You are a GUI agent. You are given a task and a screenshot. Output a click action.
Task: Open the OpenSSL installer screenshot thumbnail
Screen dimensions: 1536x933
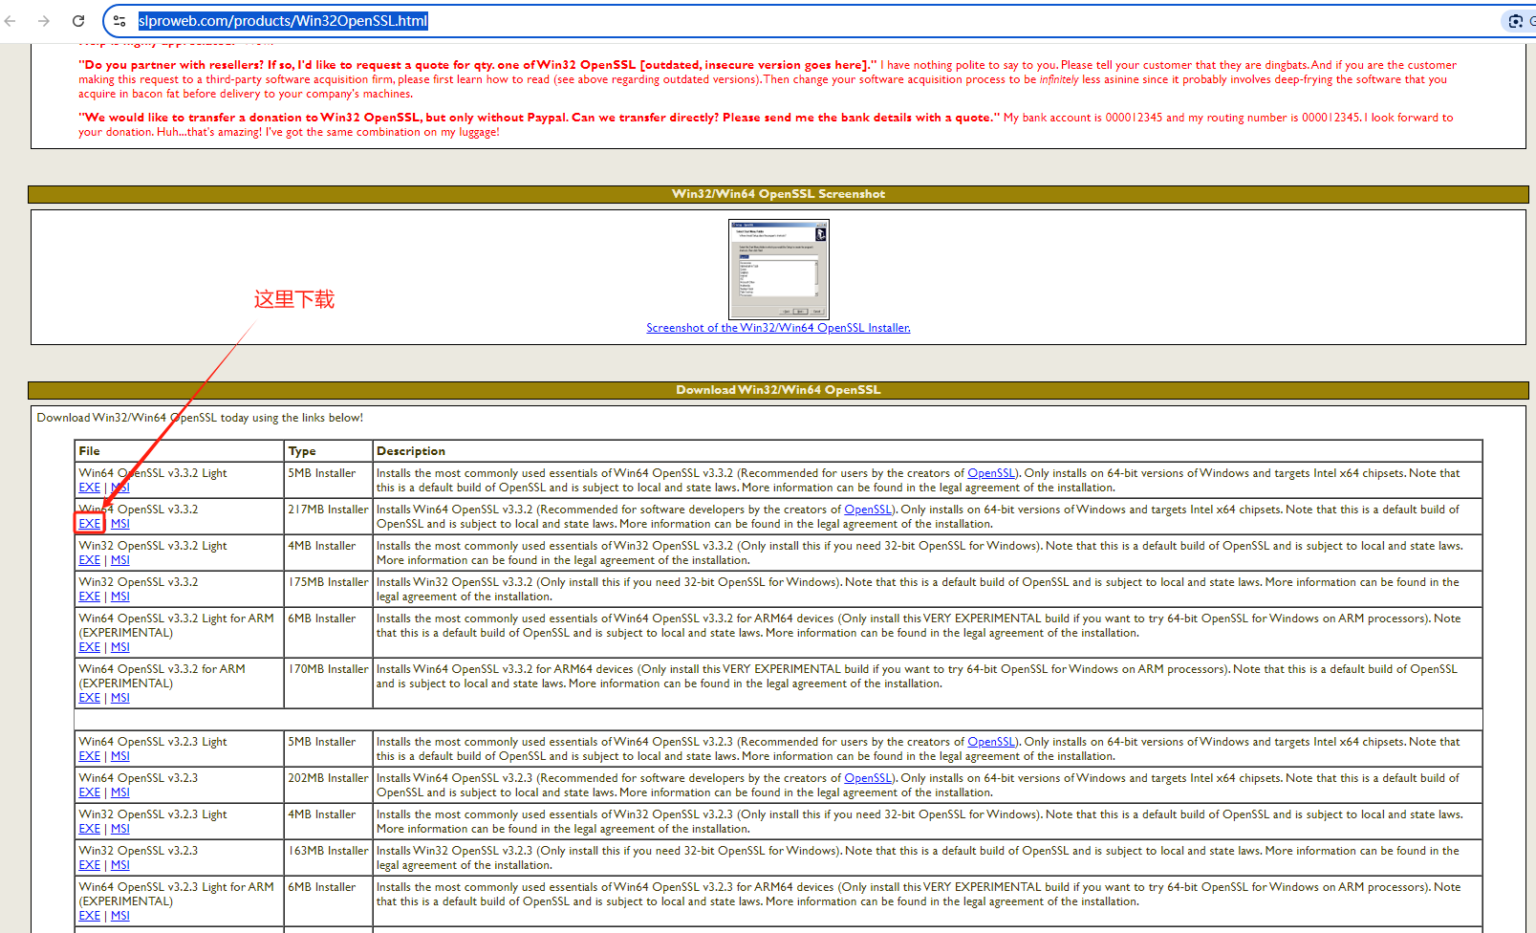click(x=778, y=269)
